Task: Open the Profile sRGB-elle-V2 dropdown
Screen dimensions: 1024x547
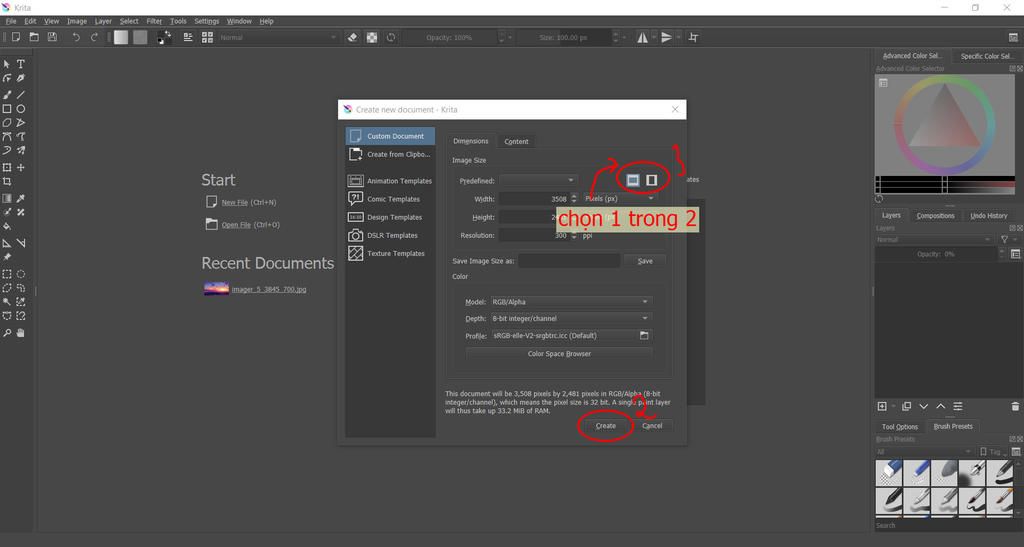Action: tap(564, 336)
